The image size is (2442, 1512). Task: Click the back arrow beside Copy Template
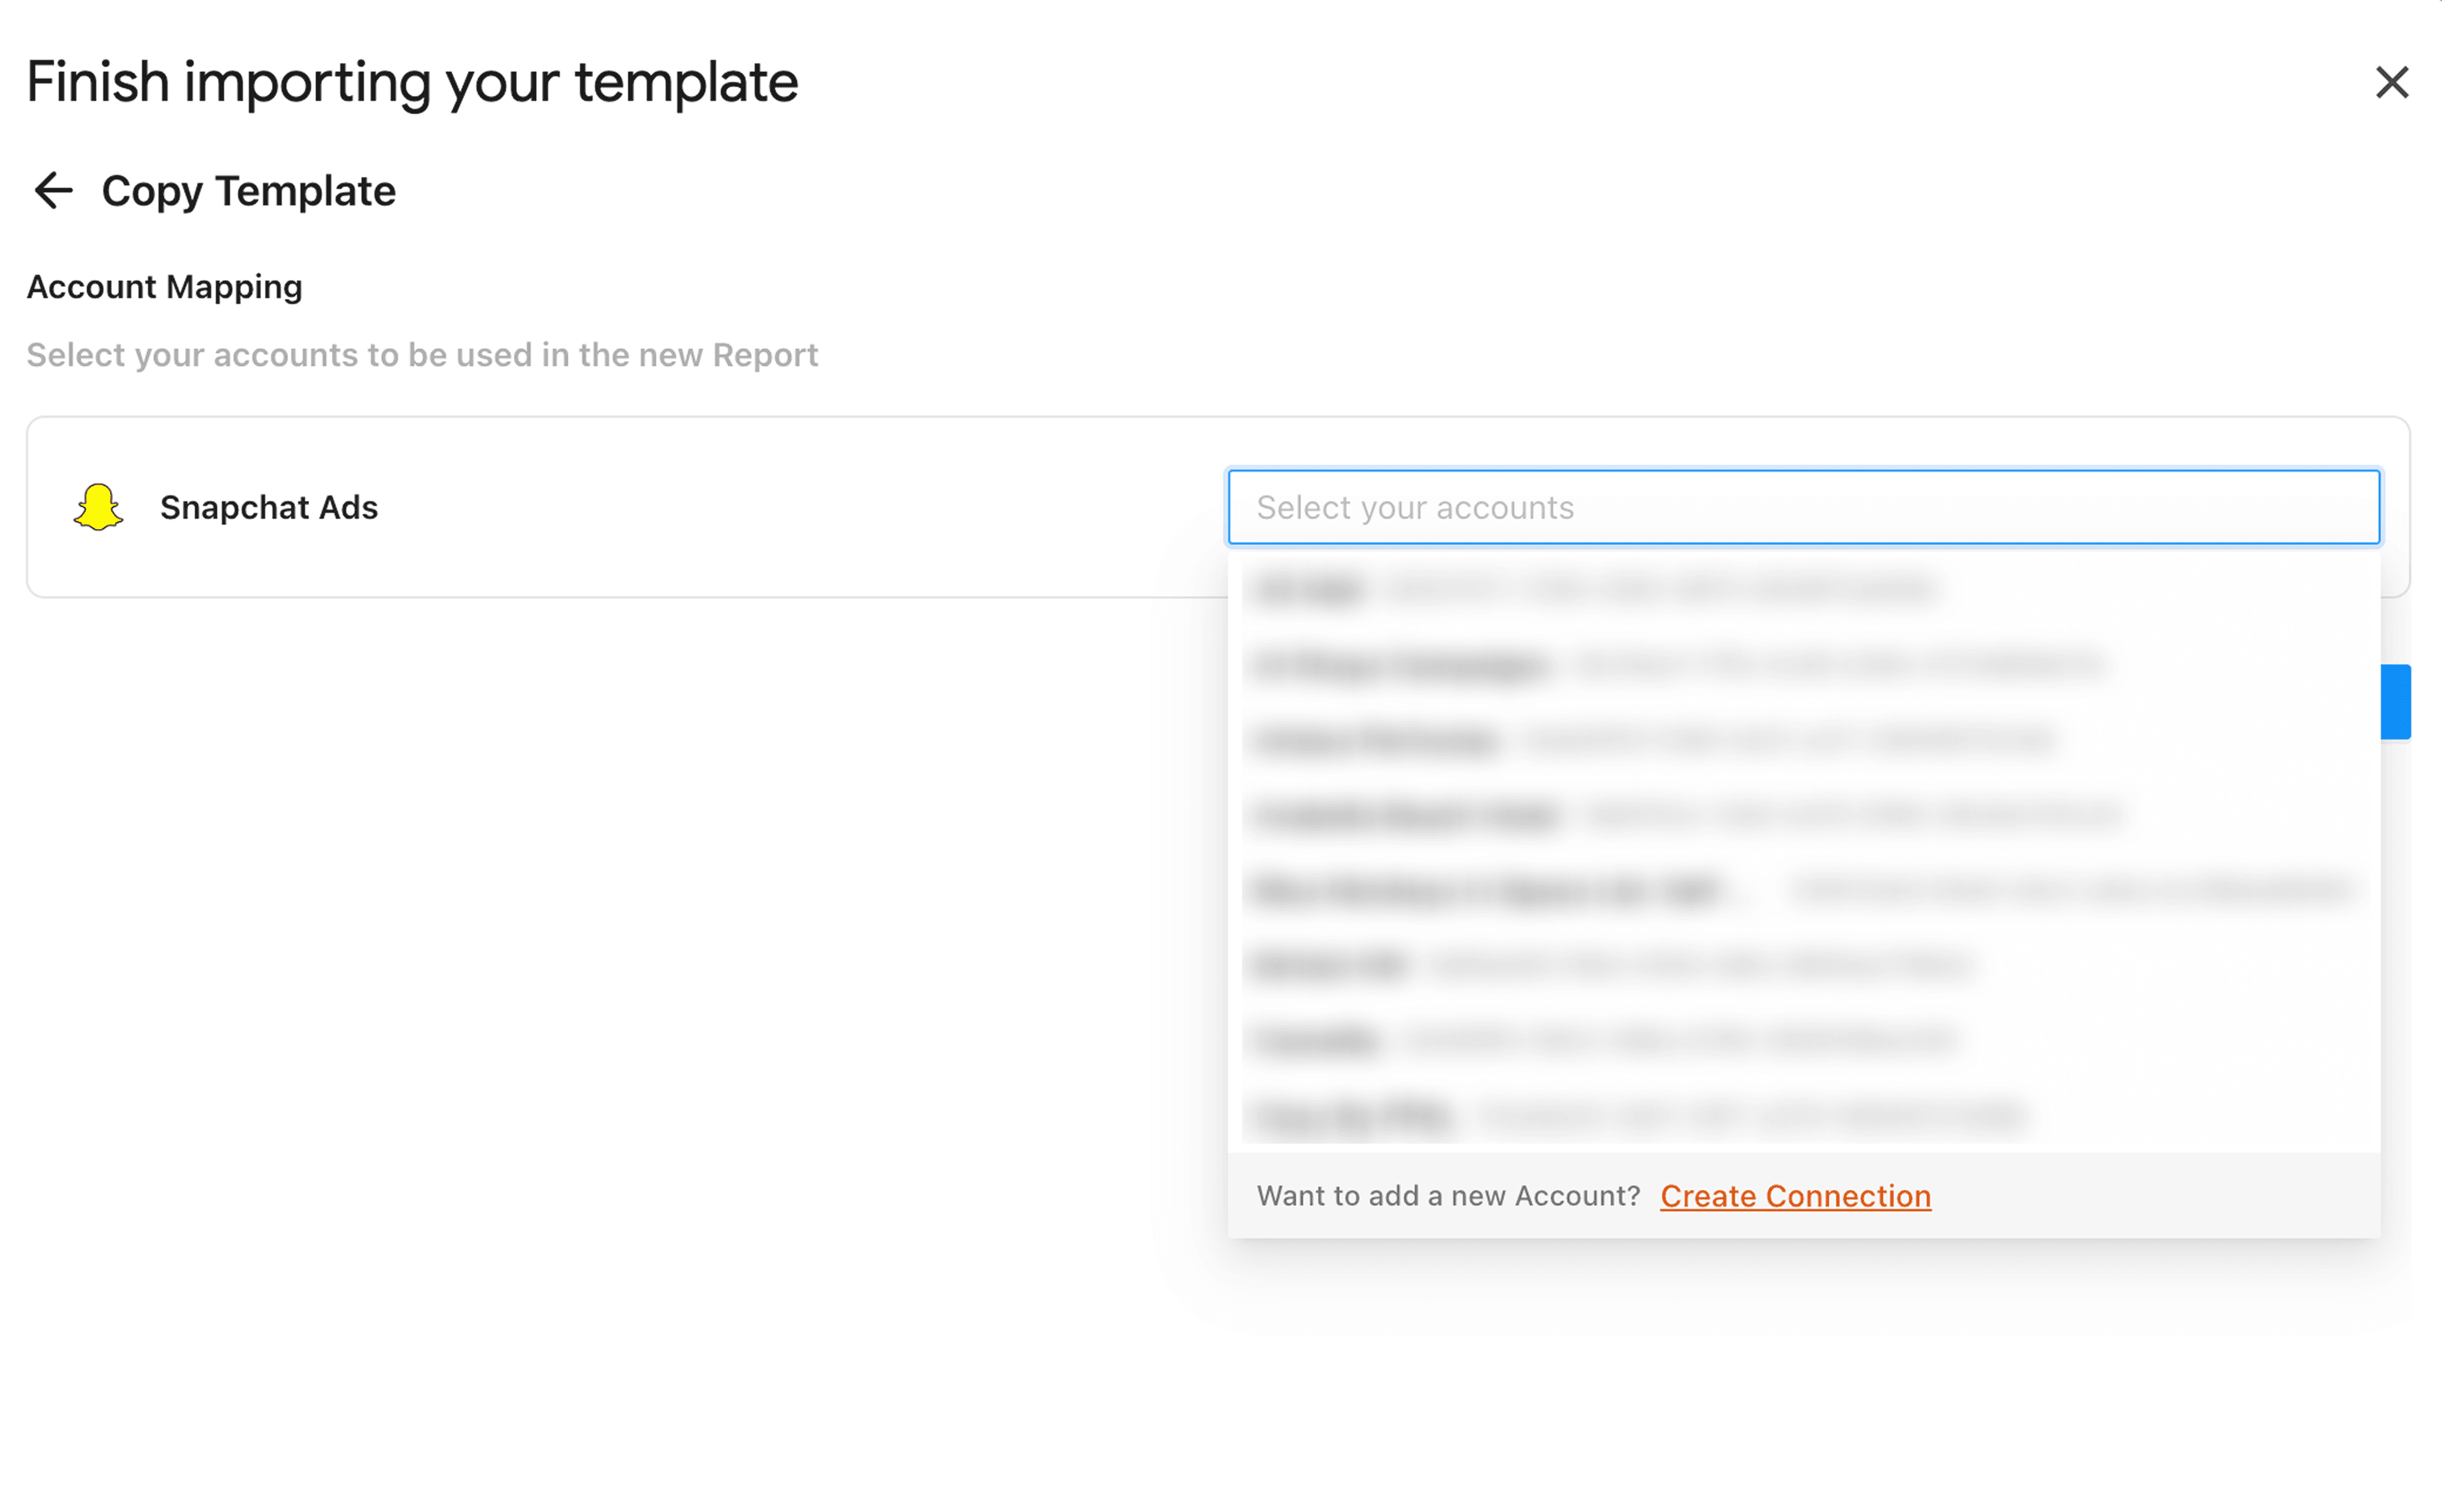tap(53, 190)
